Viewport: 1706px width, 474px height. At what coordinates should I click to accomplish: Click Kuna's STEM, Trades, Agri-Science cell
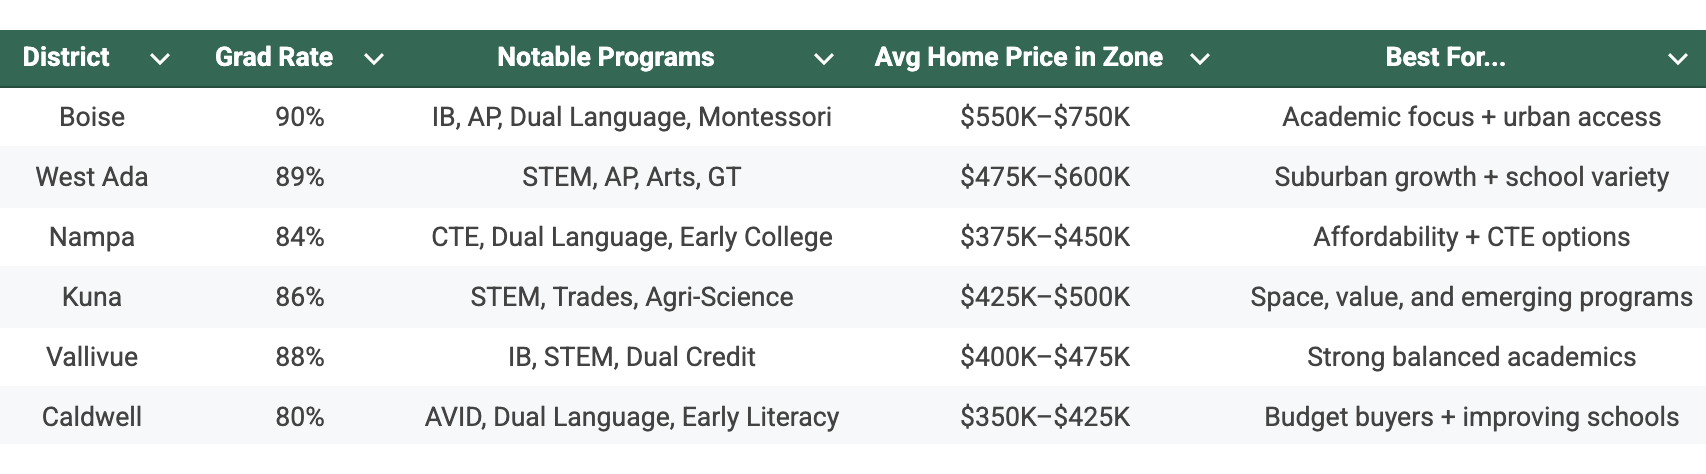[x=632, y=297]
